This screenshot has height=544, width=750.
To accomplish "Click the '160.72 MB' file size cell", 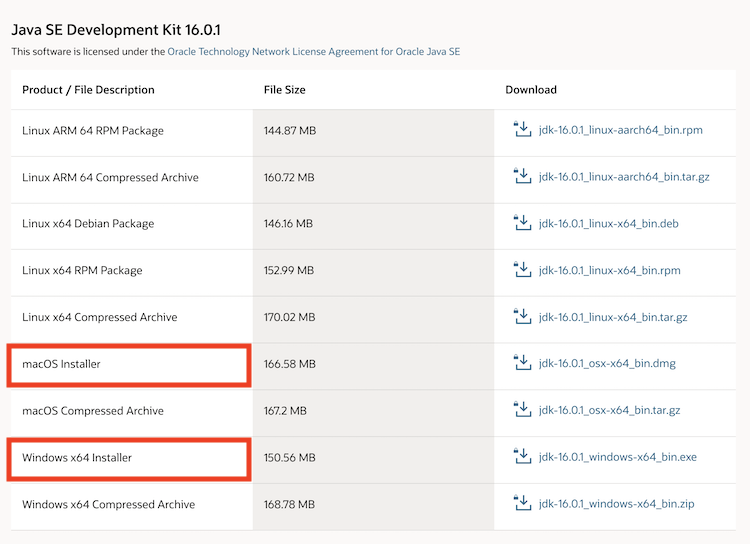I will coord(373,179).
